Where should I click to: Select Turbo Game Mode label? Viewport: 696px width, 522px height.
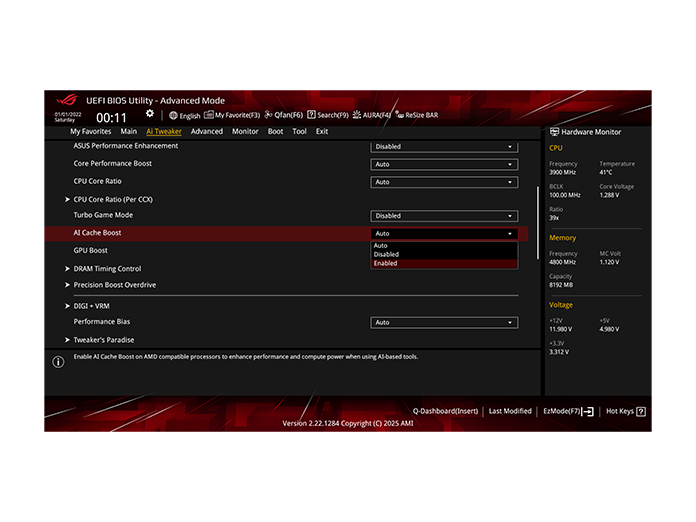[103, 215]
